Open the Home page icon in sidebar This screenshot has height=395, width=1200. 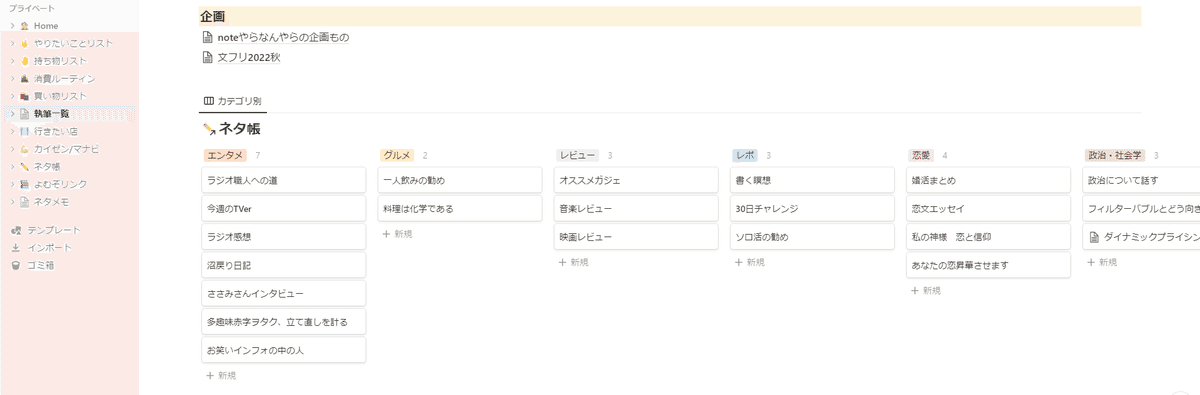(x=25, y=25)
